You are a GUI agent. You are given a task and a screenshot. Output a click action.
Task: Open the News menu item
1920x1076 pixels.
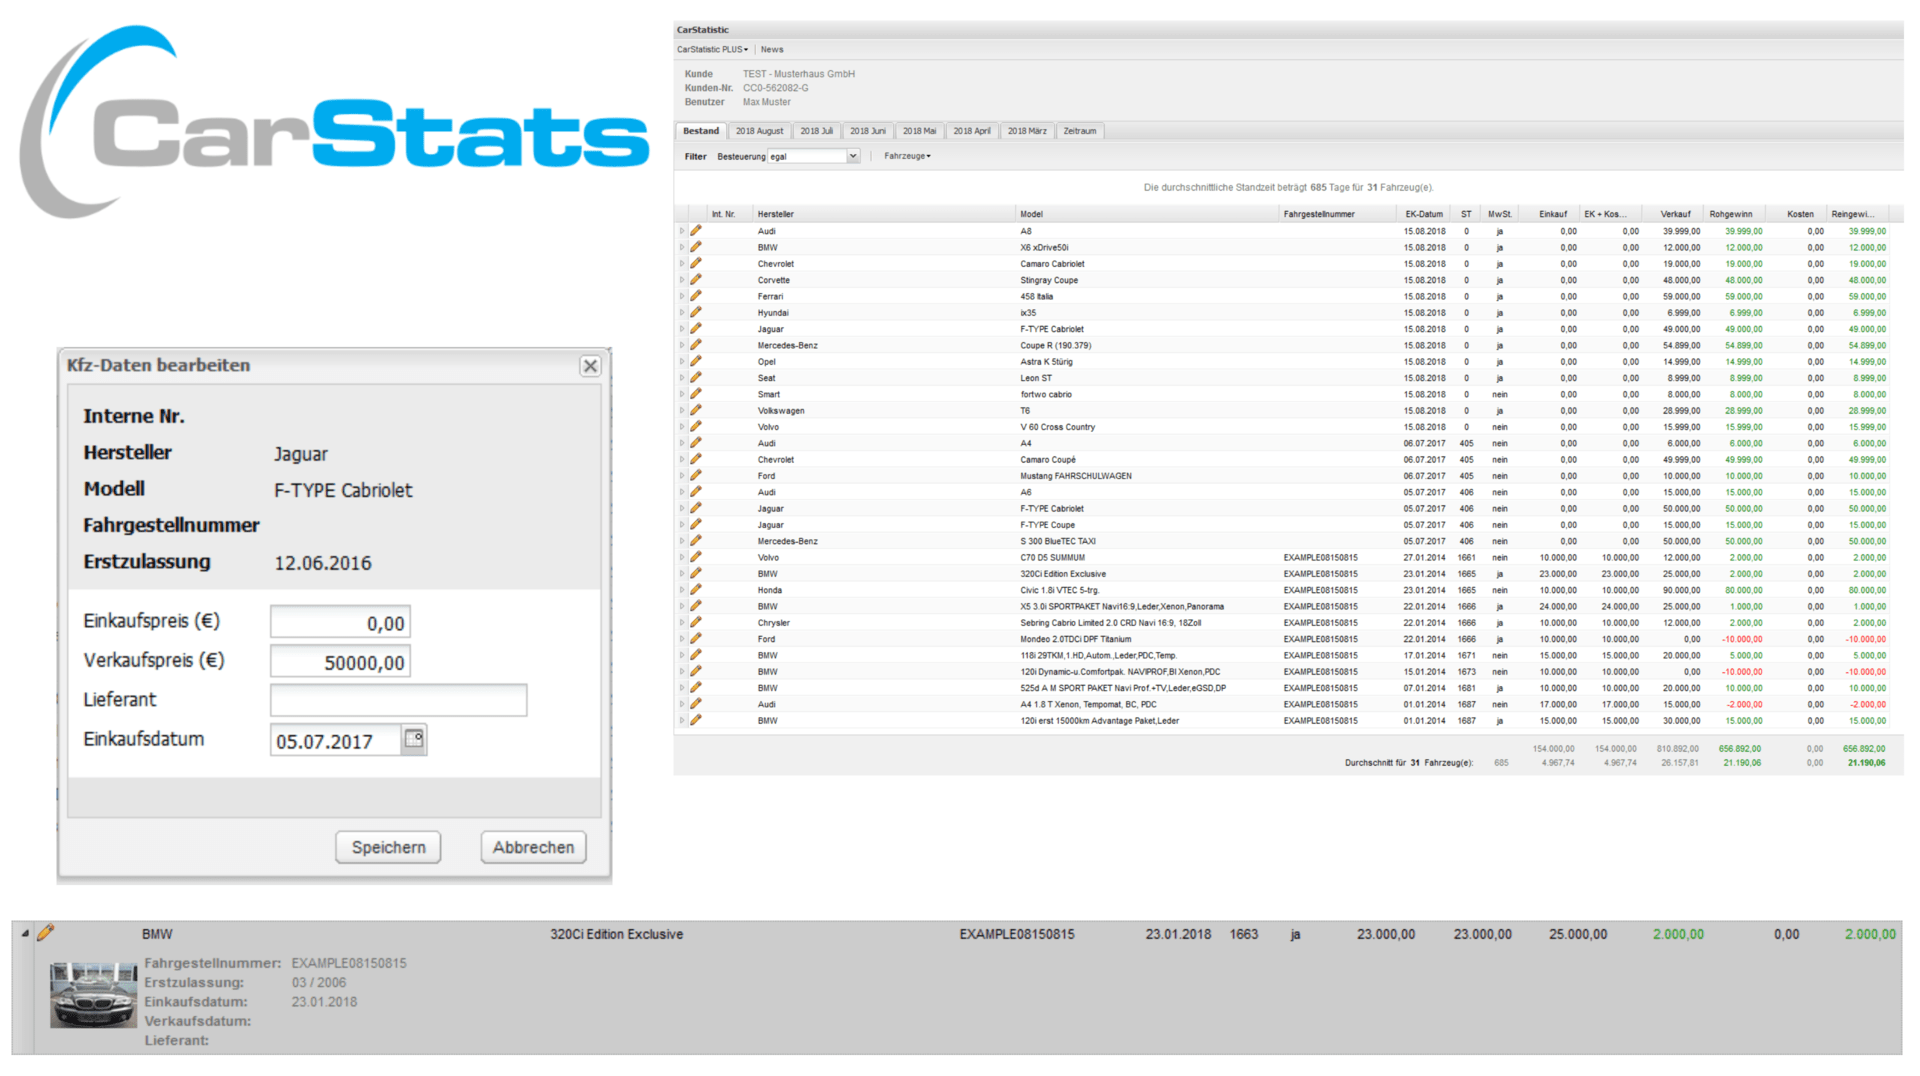[x=772, y=49]
